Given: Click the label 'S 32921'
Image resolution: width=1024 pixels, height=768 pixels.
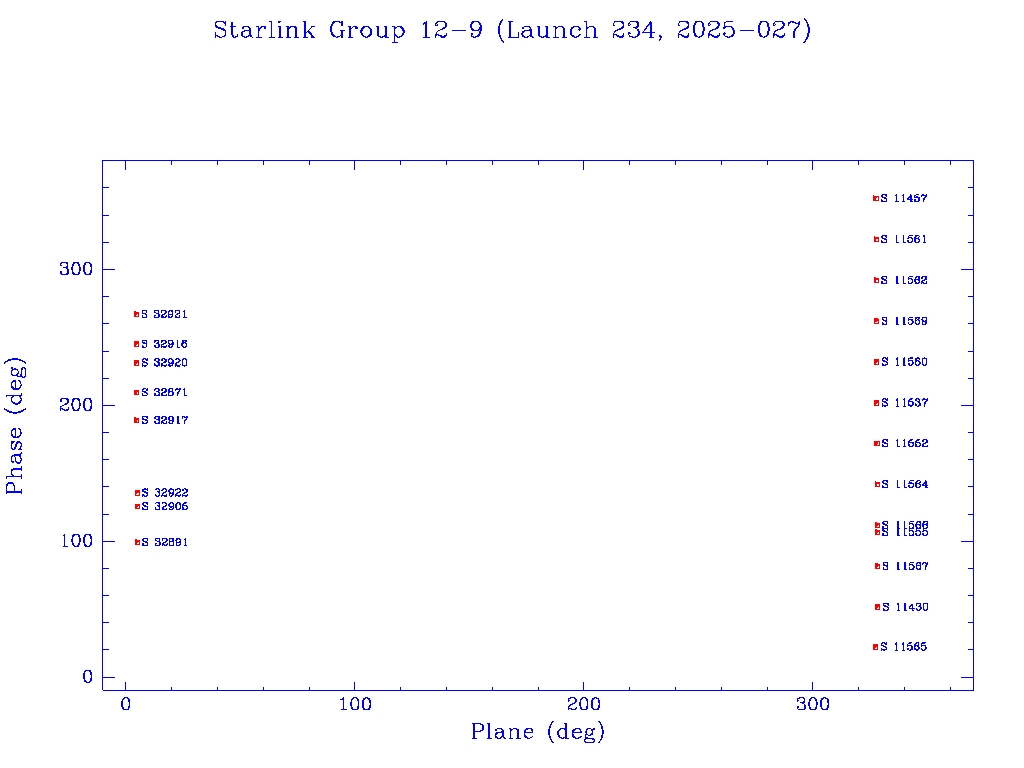Looking at the screenshot, I should point(165,314).
